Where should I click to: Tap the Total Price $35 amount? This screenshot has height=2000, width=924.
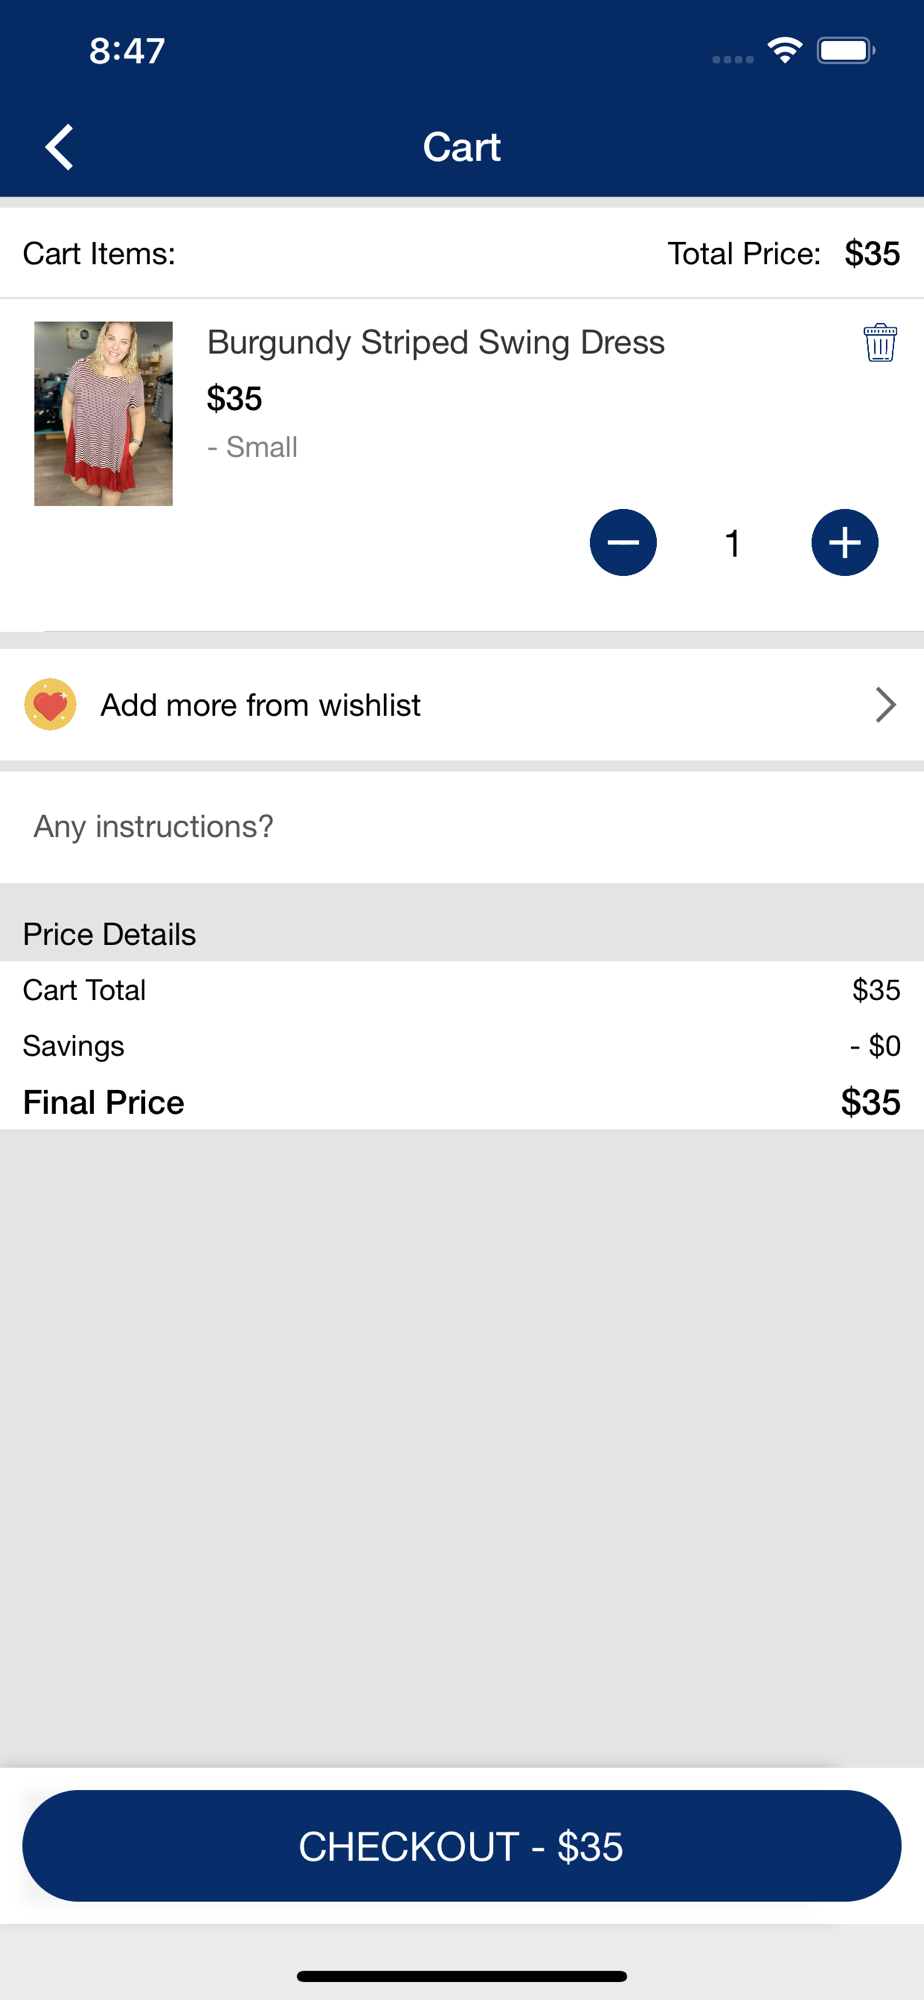click(x=872, y=254)
